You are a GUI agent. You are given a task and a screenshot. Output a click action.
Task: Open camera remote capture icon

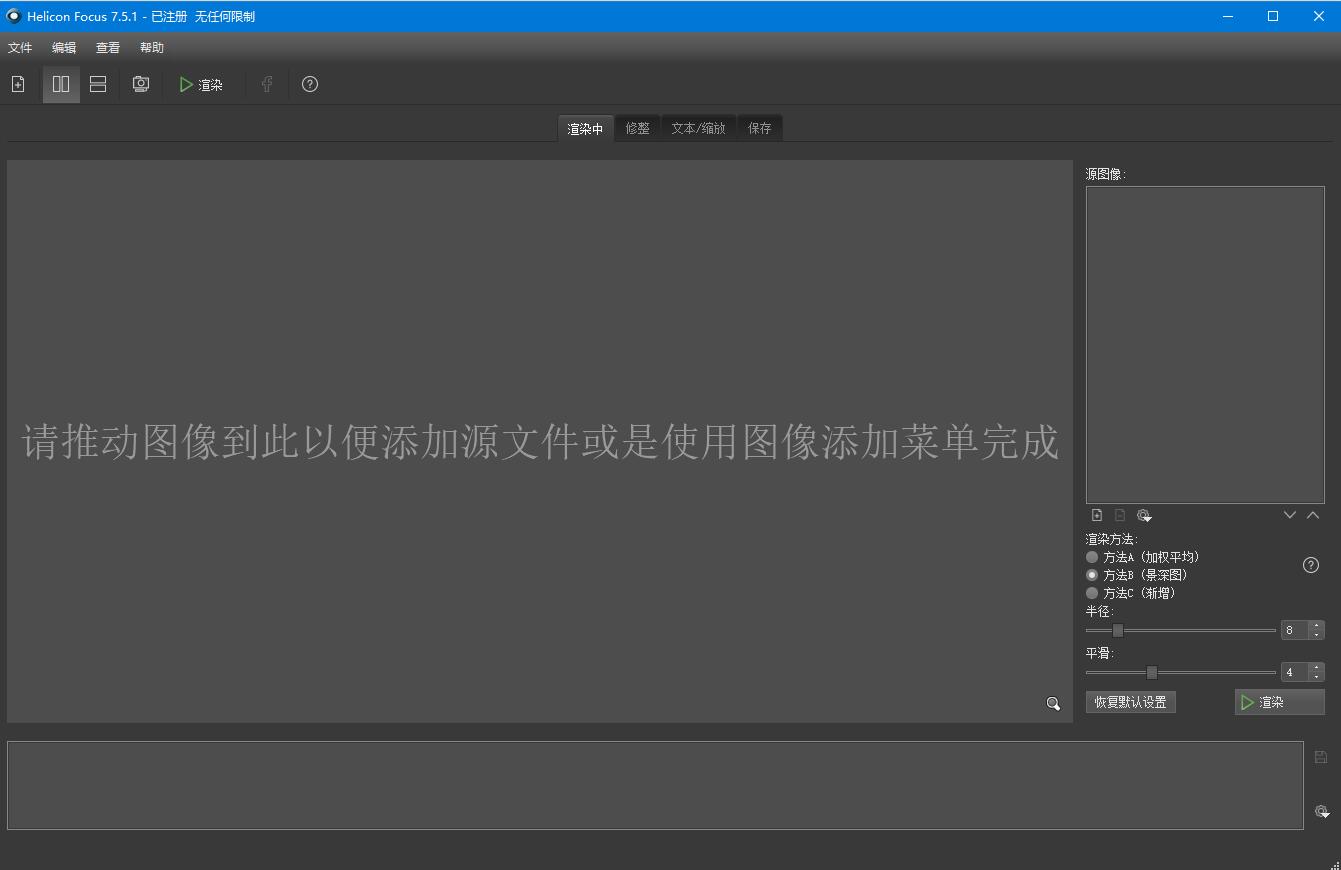pyautogui.click(x=140, y=84)
